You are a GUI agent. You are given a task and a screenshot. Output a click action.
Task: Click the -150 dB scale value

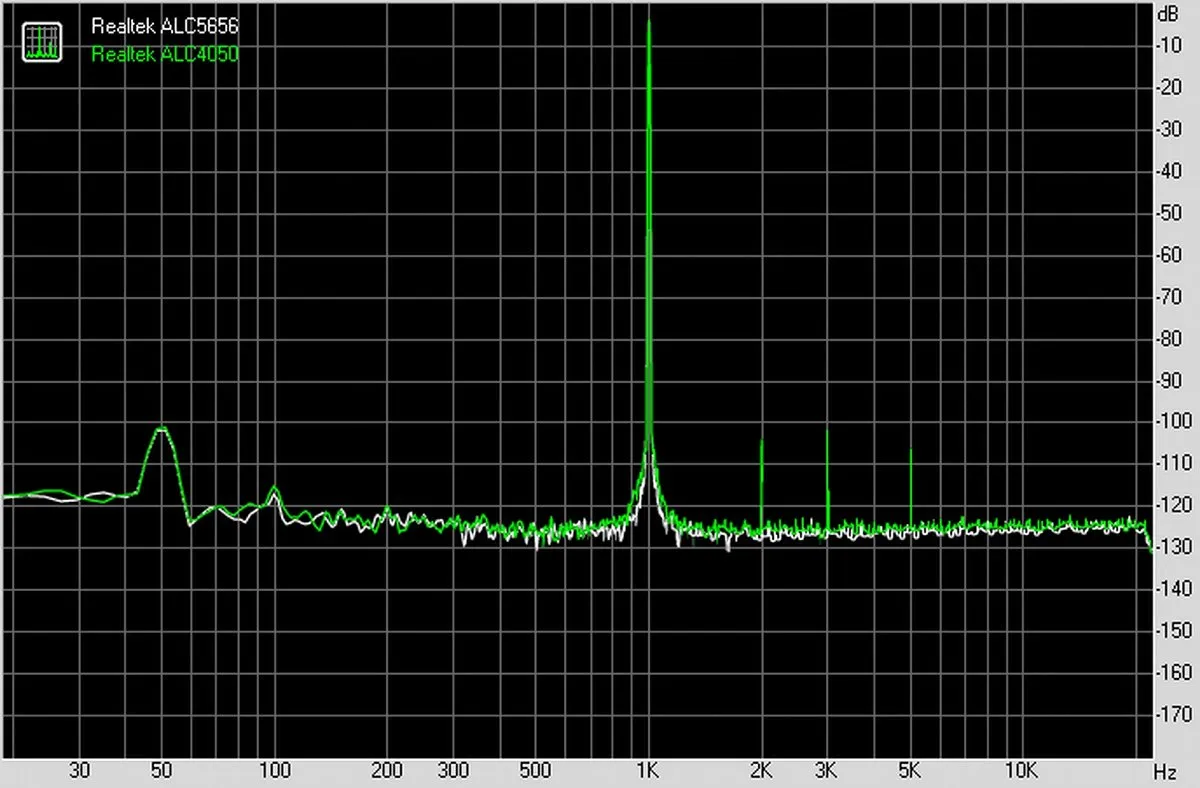(x=1173, y=631)
